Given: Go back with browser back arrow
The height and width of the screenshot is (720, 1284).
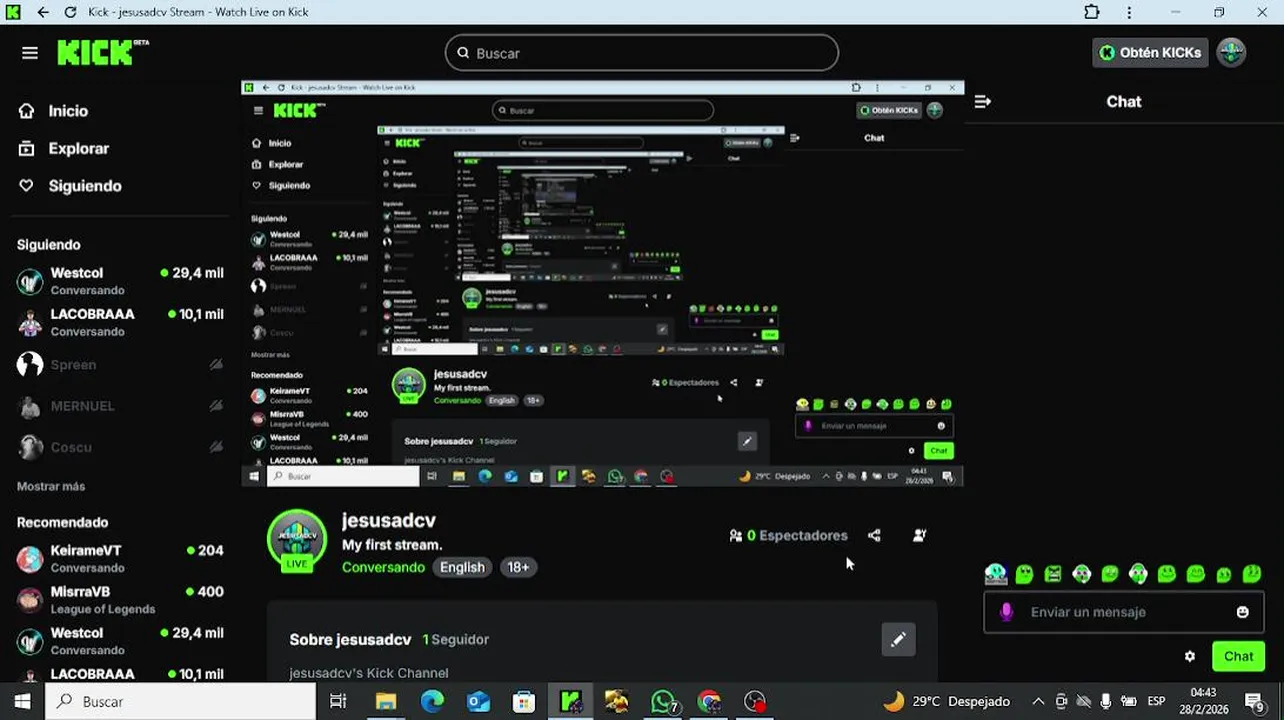Looking at the screenshot, I should 43,12.
